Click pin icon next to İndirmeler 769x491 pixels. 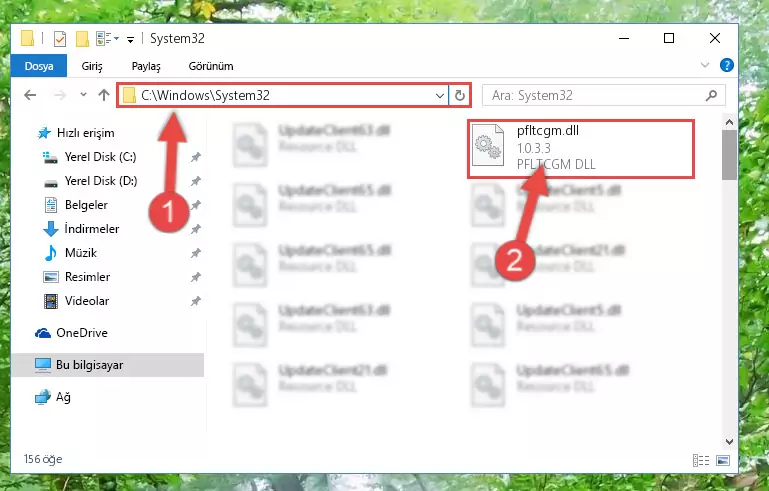(196, 229)
